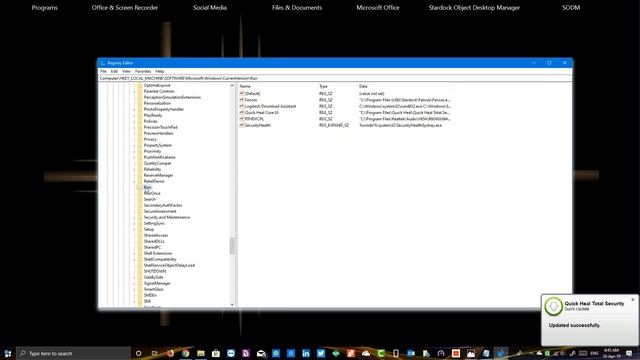Select the (Default) registry value
The width and height of the screenshot is (640, 360).
point(252,93)
